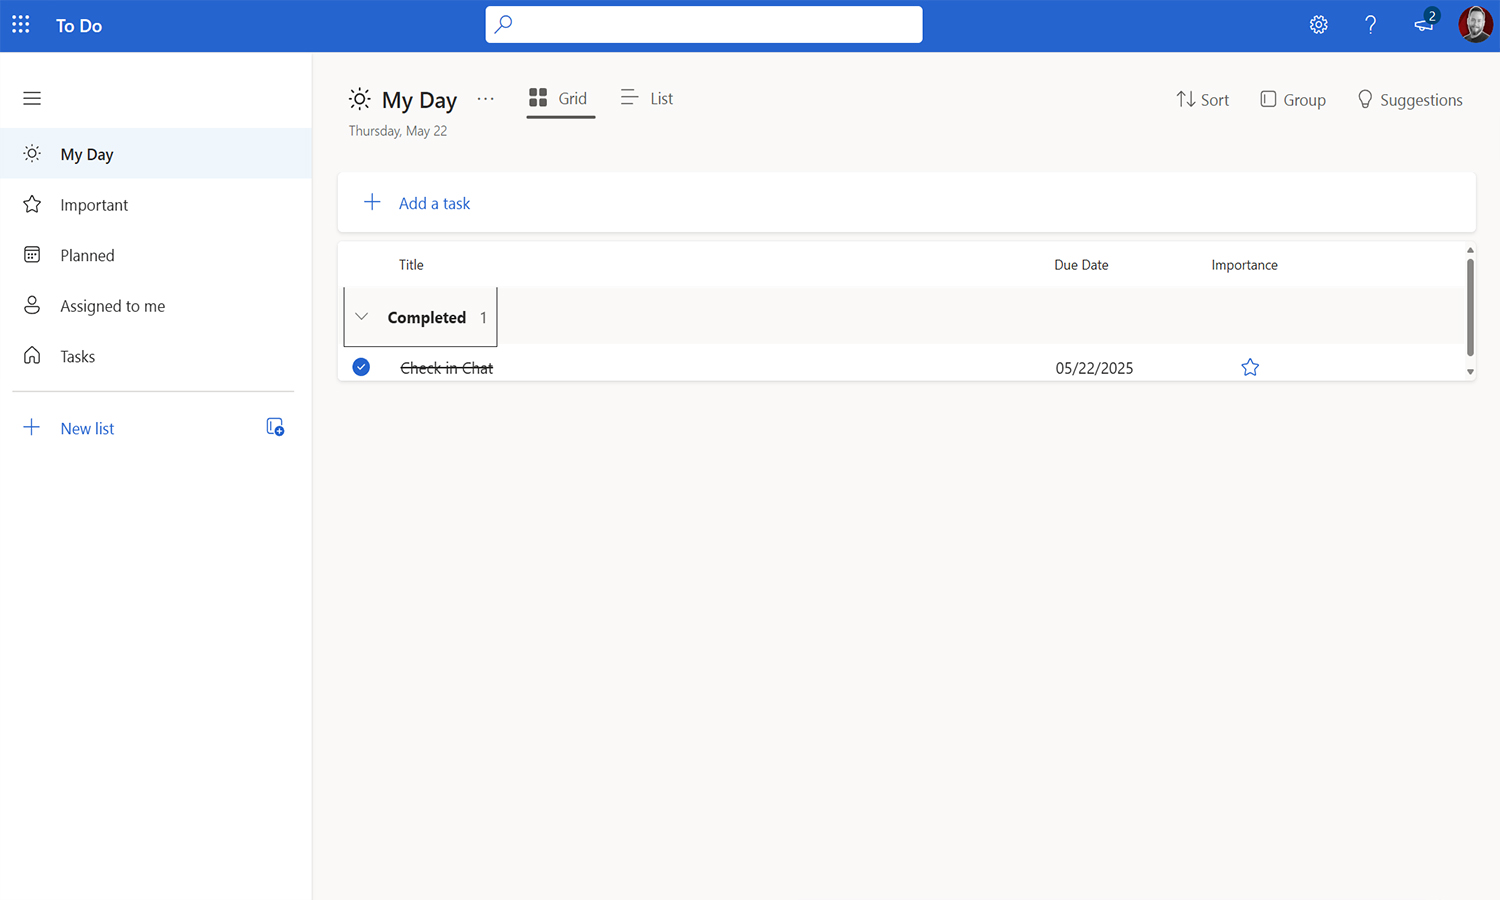
Task: Click the Important star icon in sidebar
Action: coord(32,204)
